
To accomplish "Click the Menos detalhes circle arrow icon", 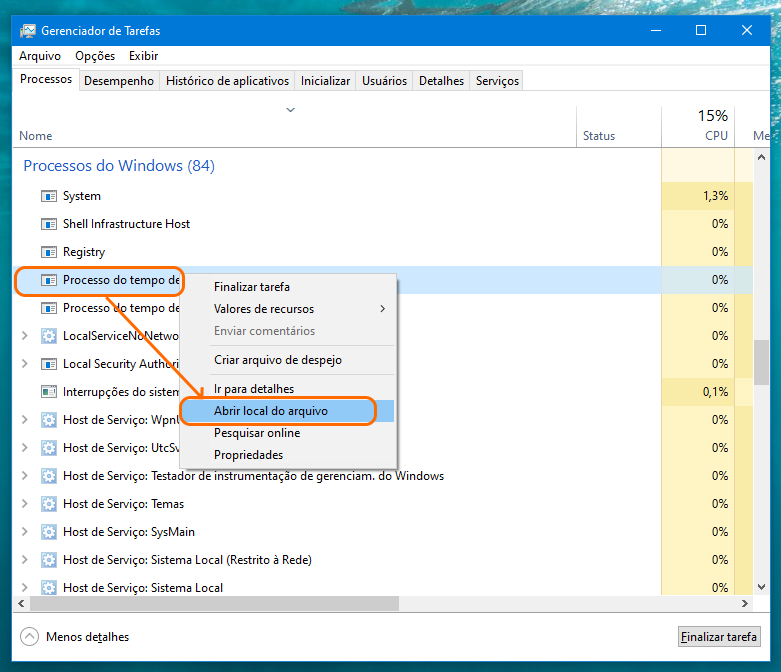I will tap(29, 637).
